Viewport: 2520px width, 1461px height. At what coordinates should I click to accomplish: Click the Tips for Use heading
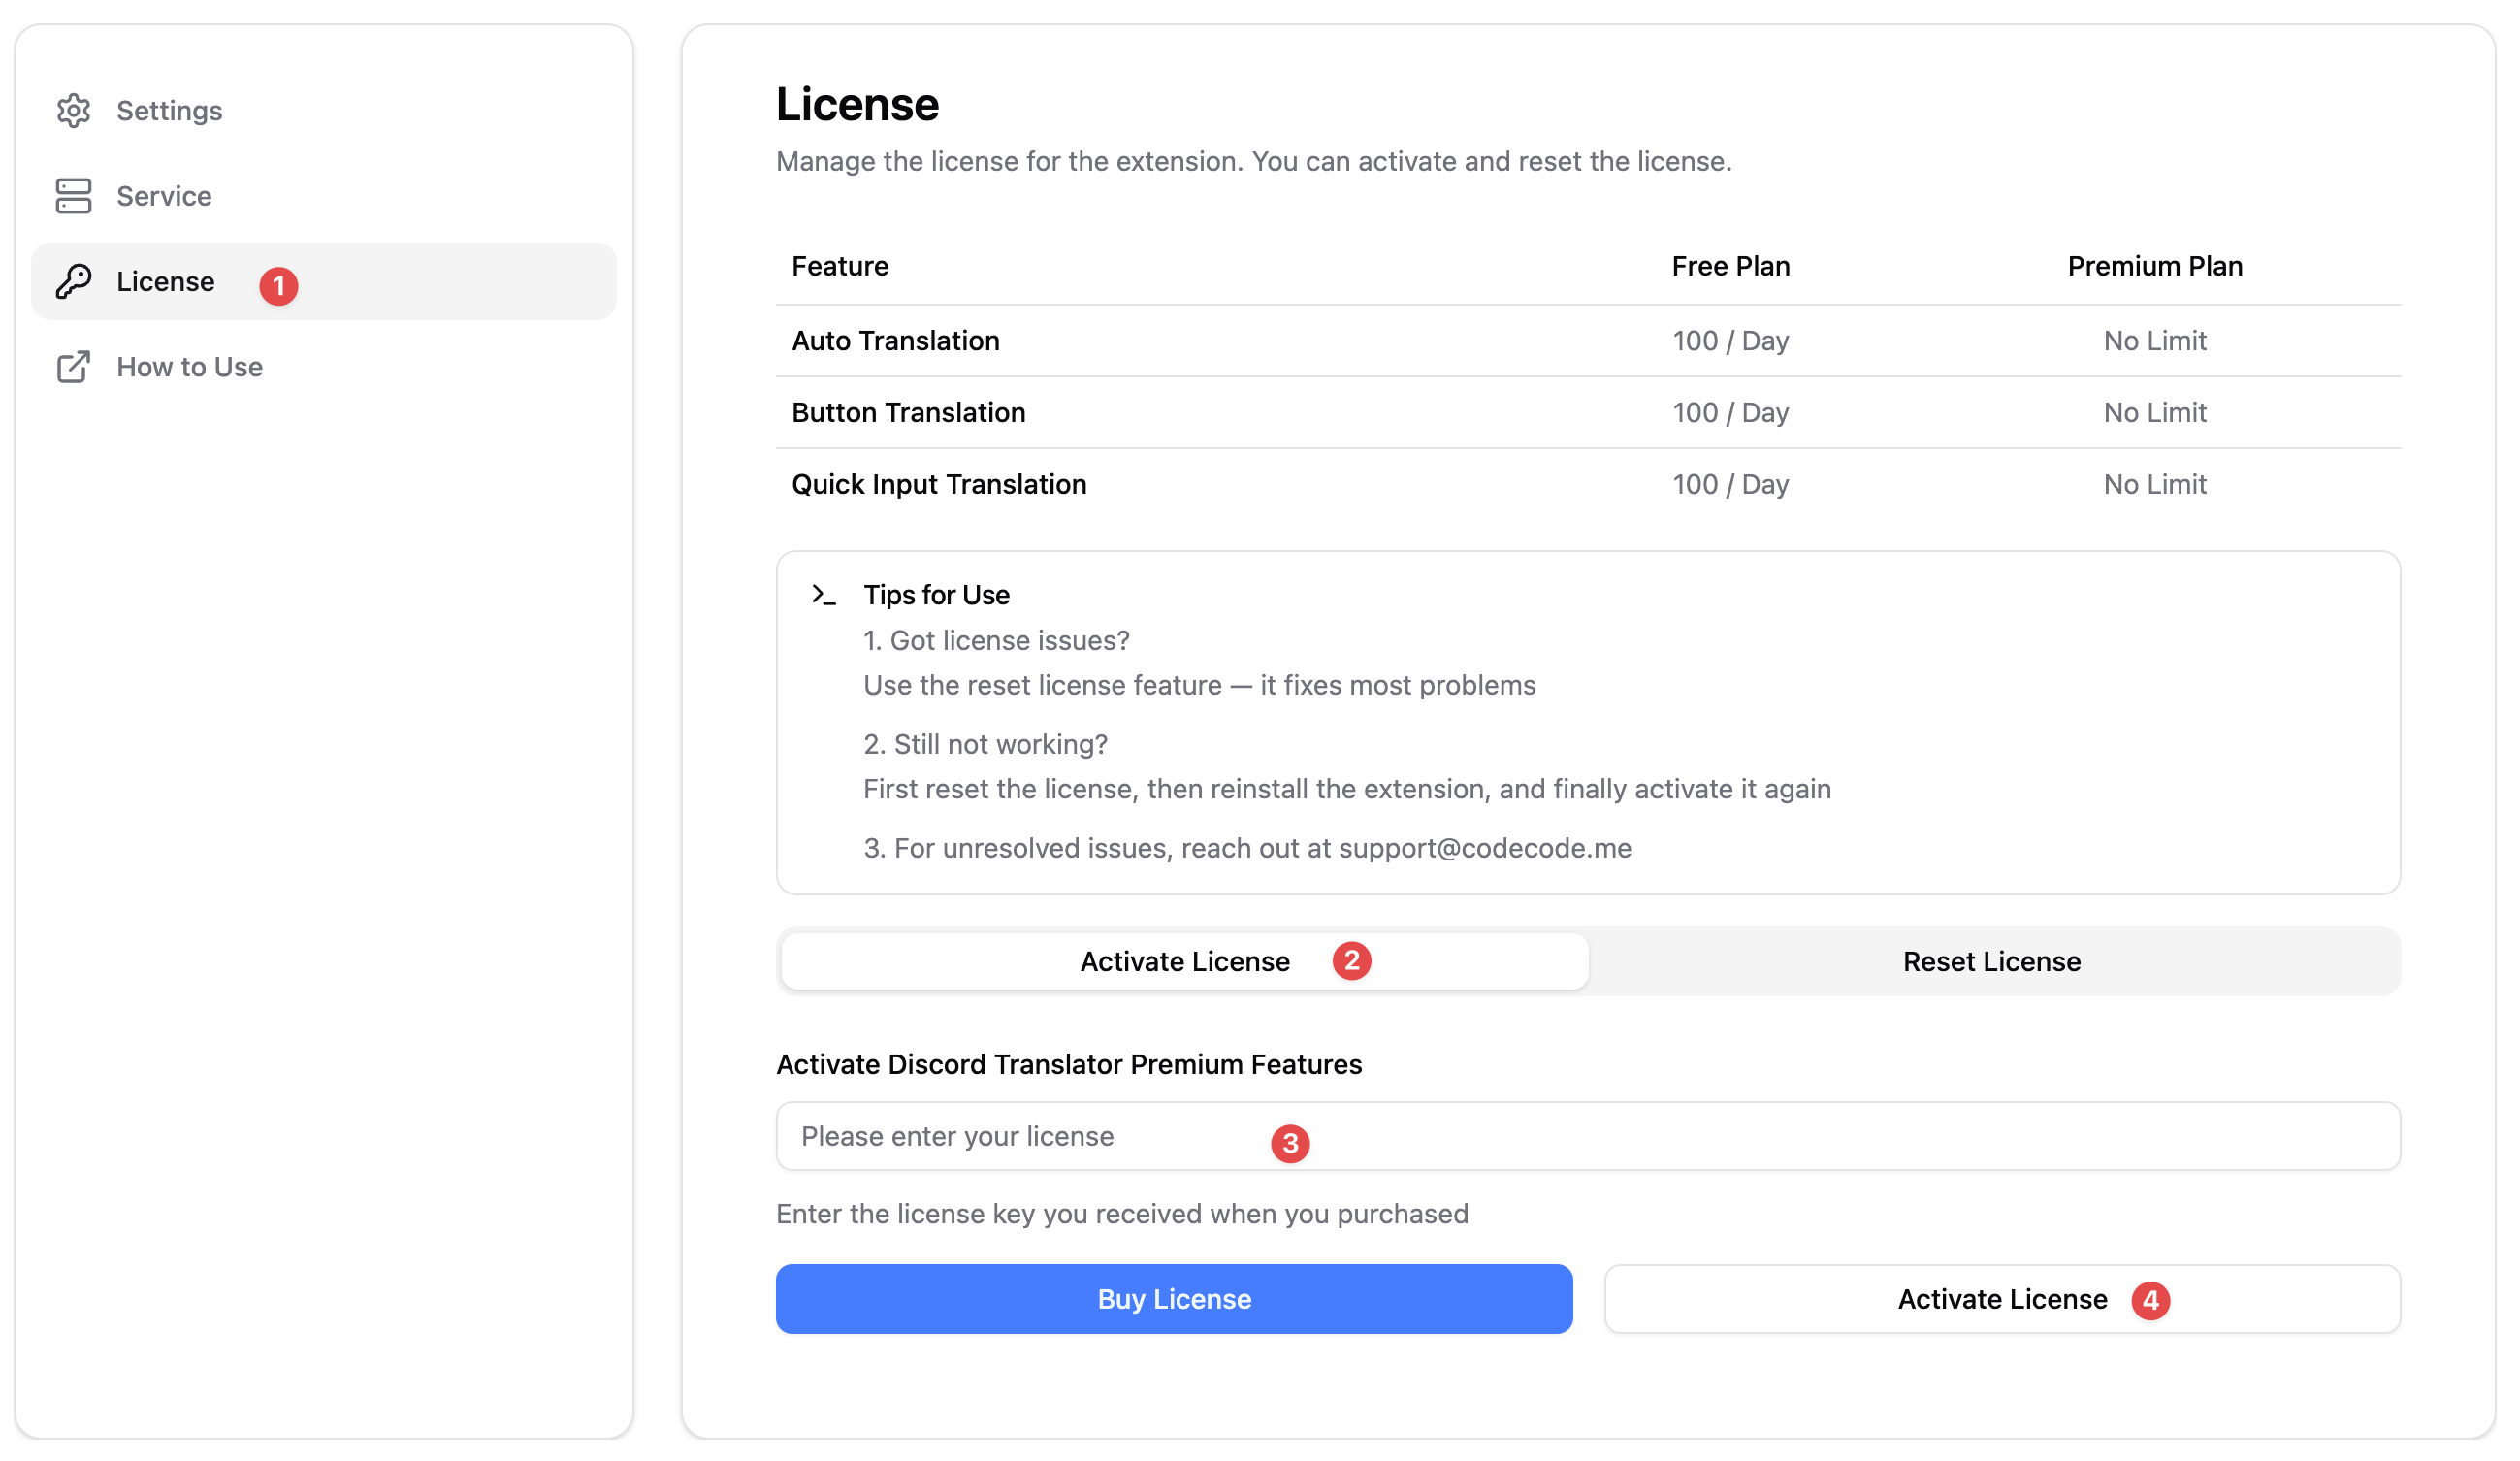pos(936,595)
